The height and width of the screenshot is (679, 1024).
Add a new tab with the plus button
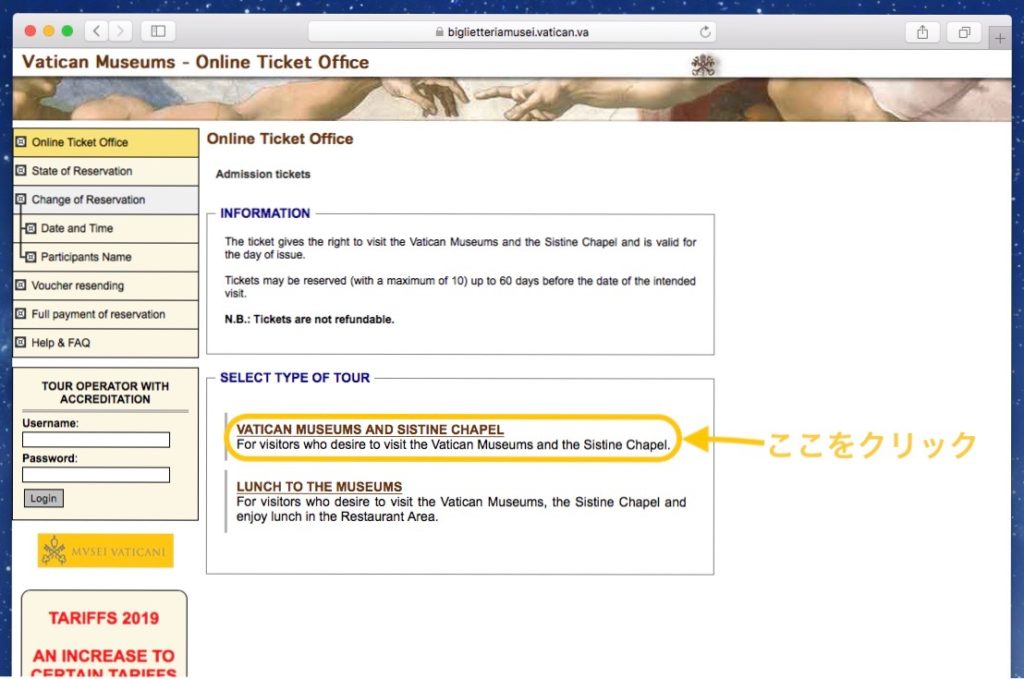point(999,39)
